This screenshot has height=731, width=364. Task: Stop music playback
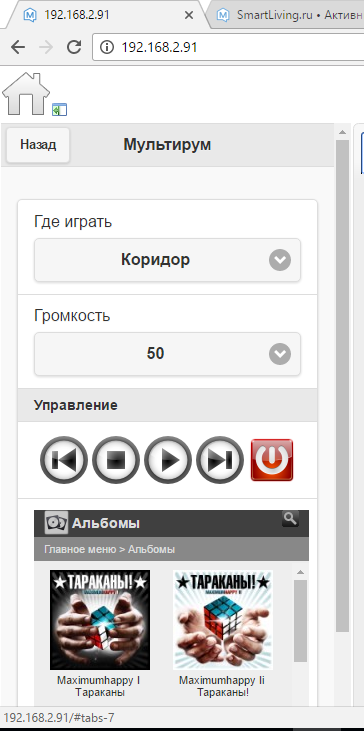click(x=116, y=460)
